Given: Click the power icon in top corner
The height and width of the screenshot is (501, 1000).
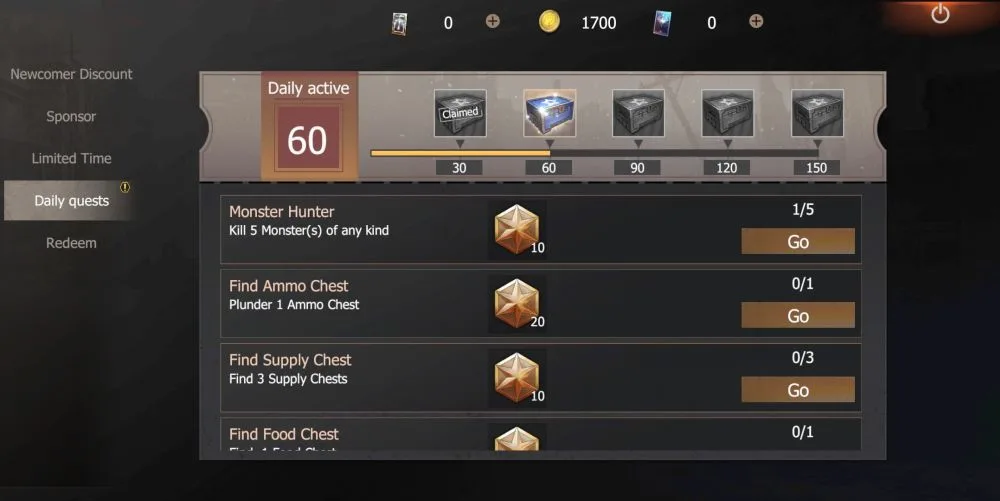Looking at the screenshot, I should (x=940, y=14).
